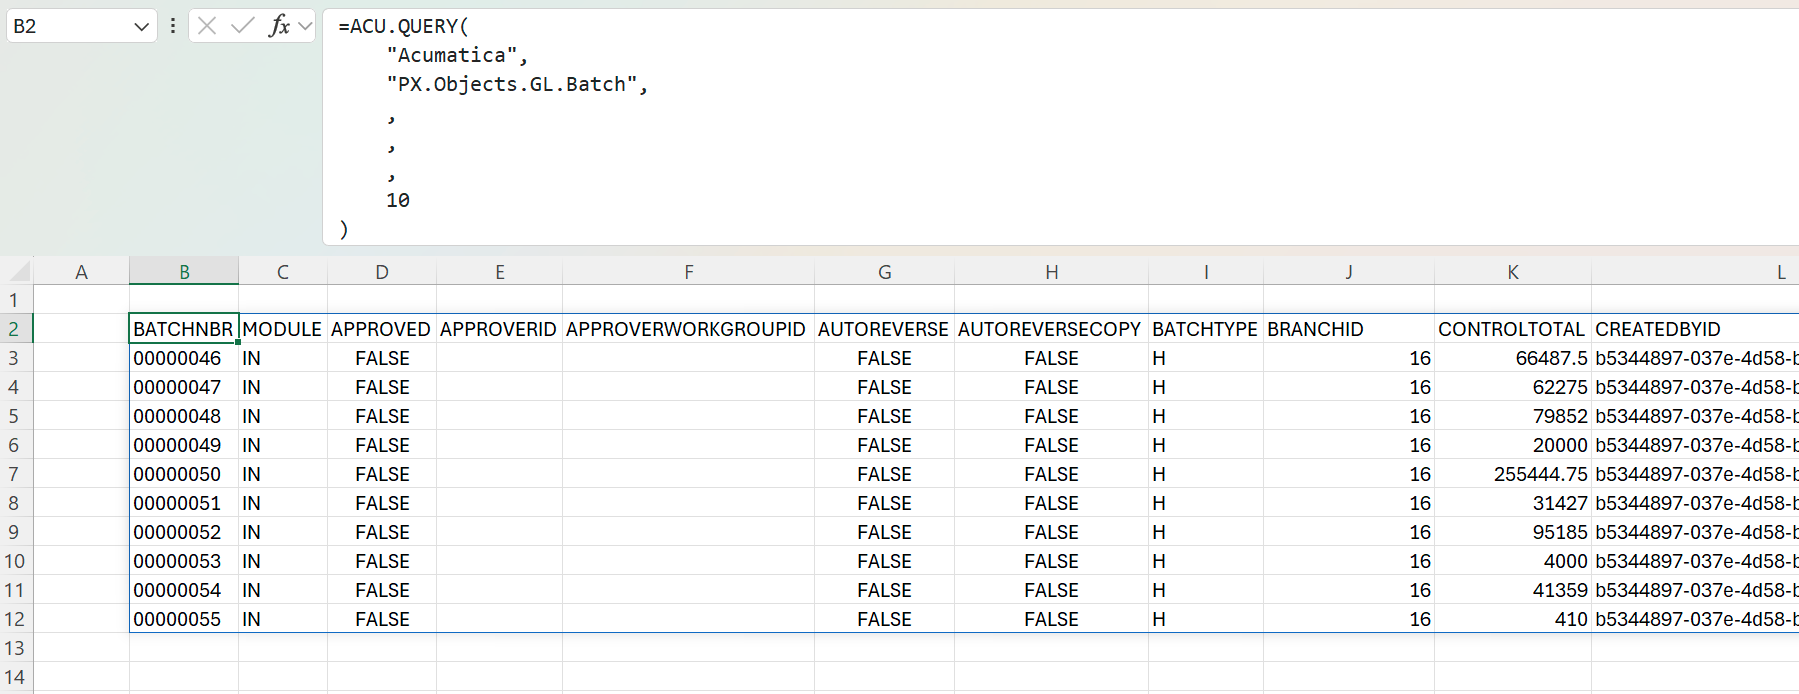Image resolution: width=1799 pixels, height=694 pixels.
Task: Select column K header
Action: point(1513,272)
